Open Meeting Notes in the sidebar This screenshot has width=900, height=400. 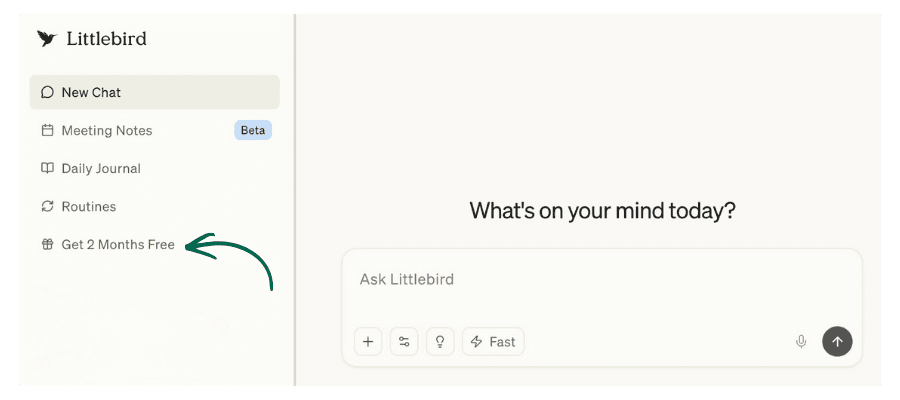coord(107,131)
